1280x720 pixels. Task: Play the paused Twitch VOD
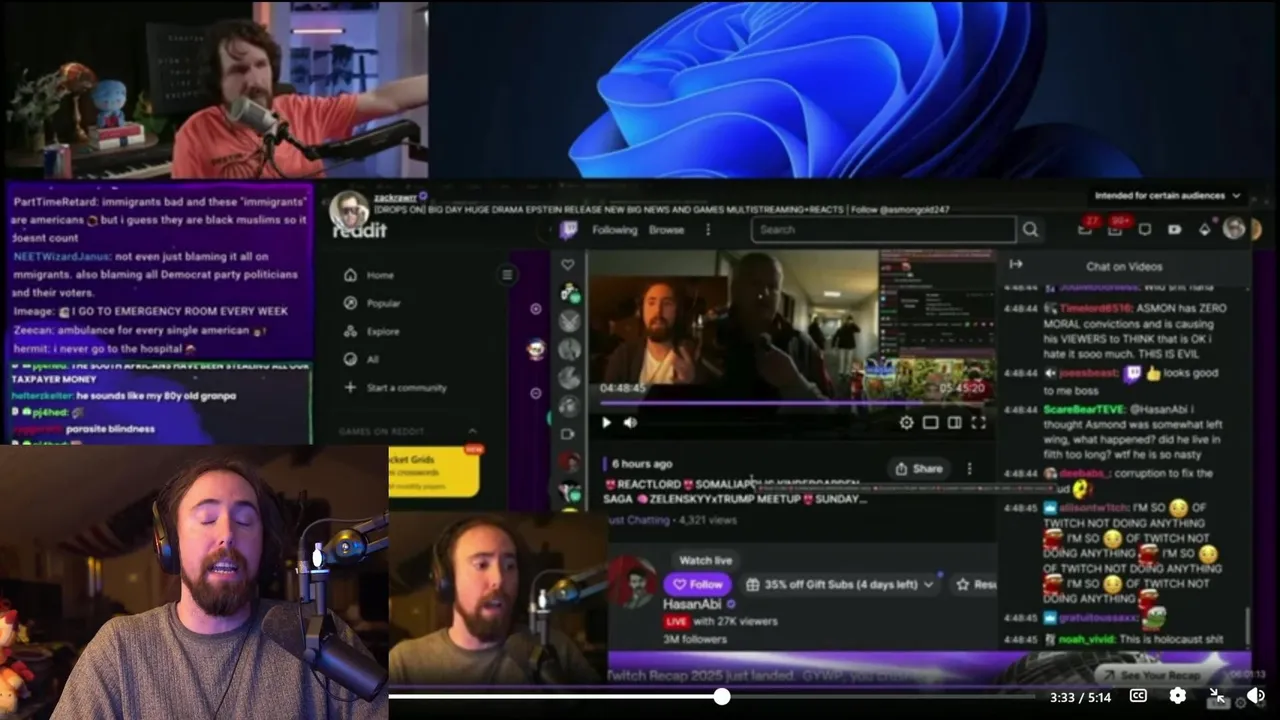pos(606,423)
